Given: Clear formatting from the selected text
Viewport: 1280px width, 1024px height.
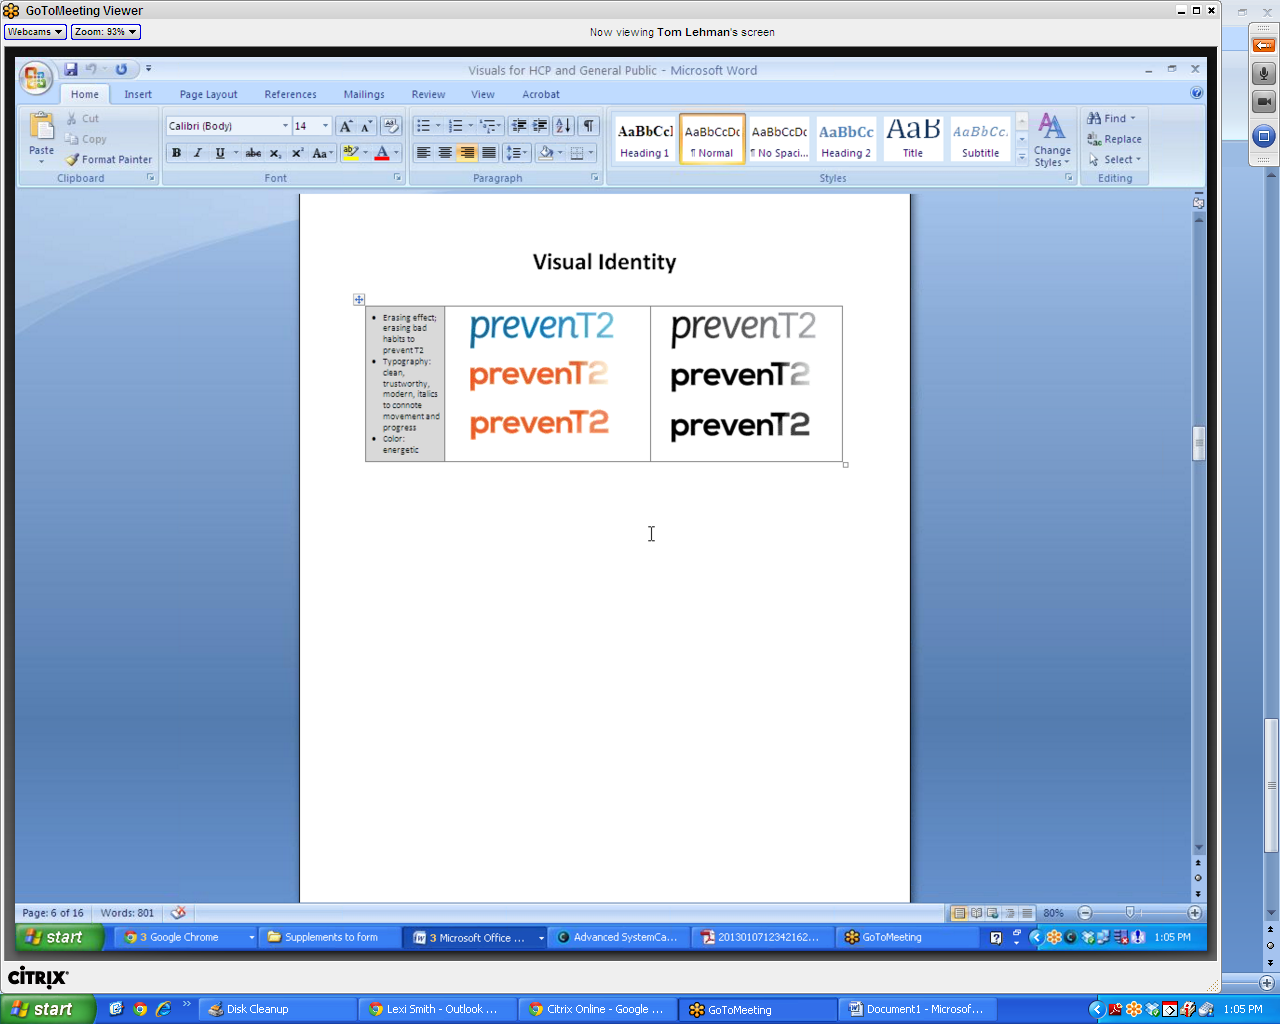Looking at the screenshot, I should [391, 126].
